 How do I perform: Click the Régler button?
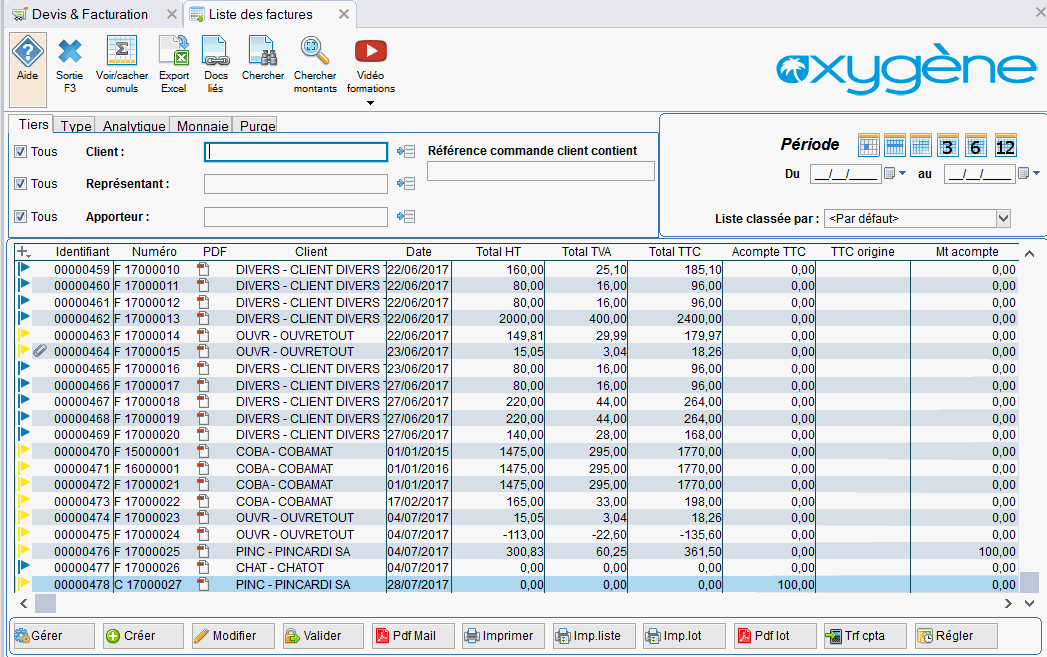pyautogui.click(x=956, y=636)
